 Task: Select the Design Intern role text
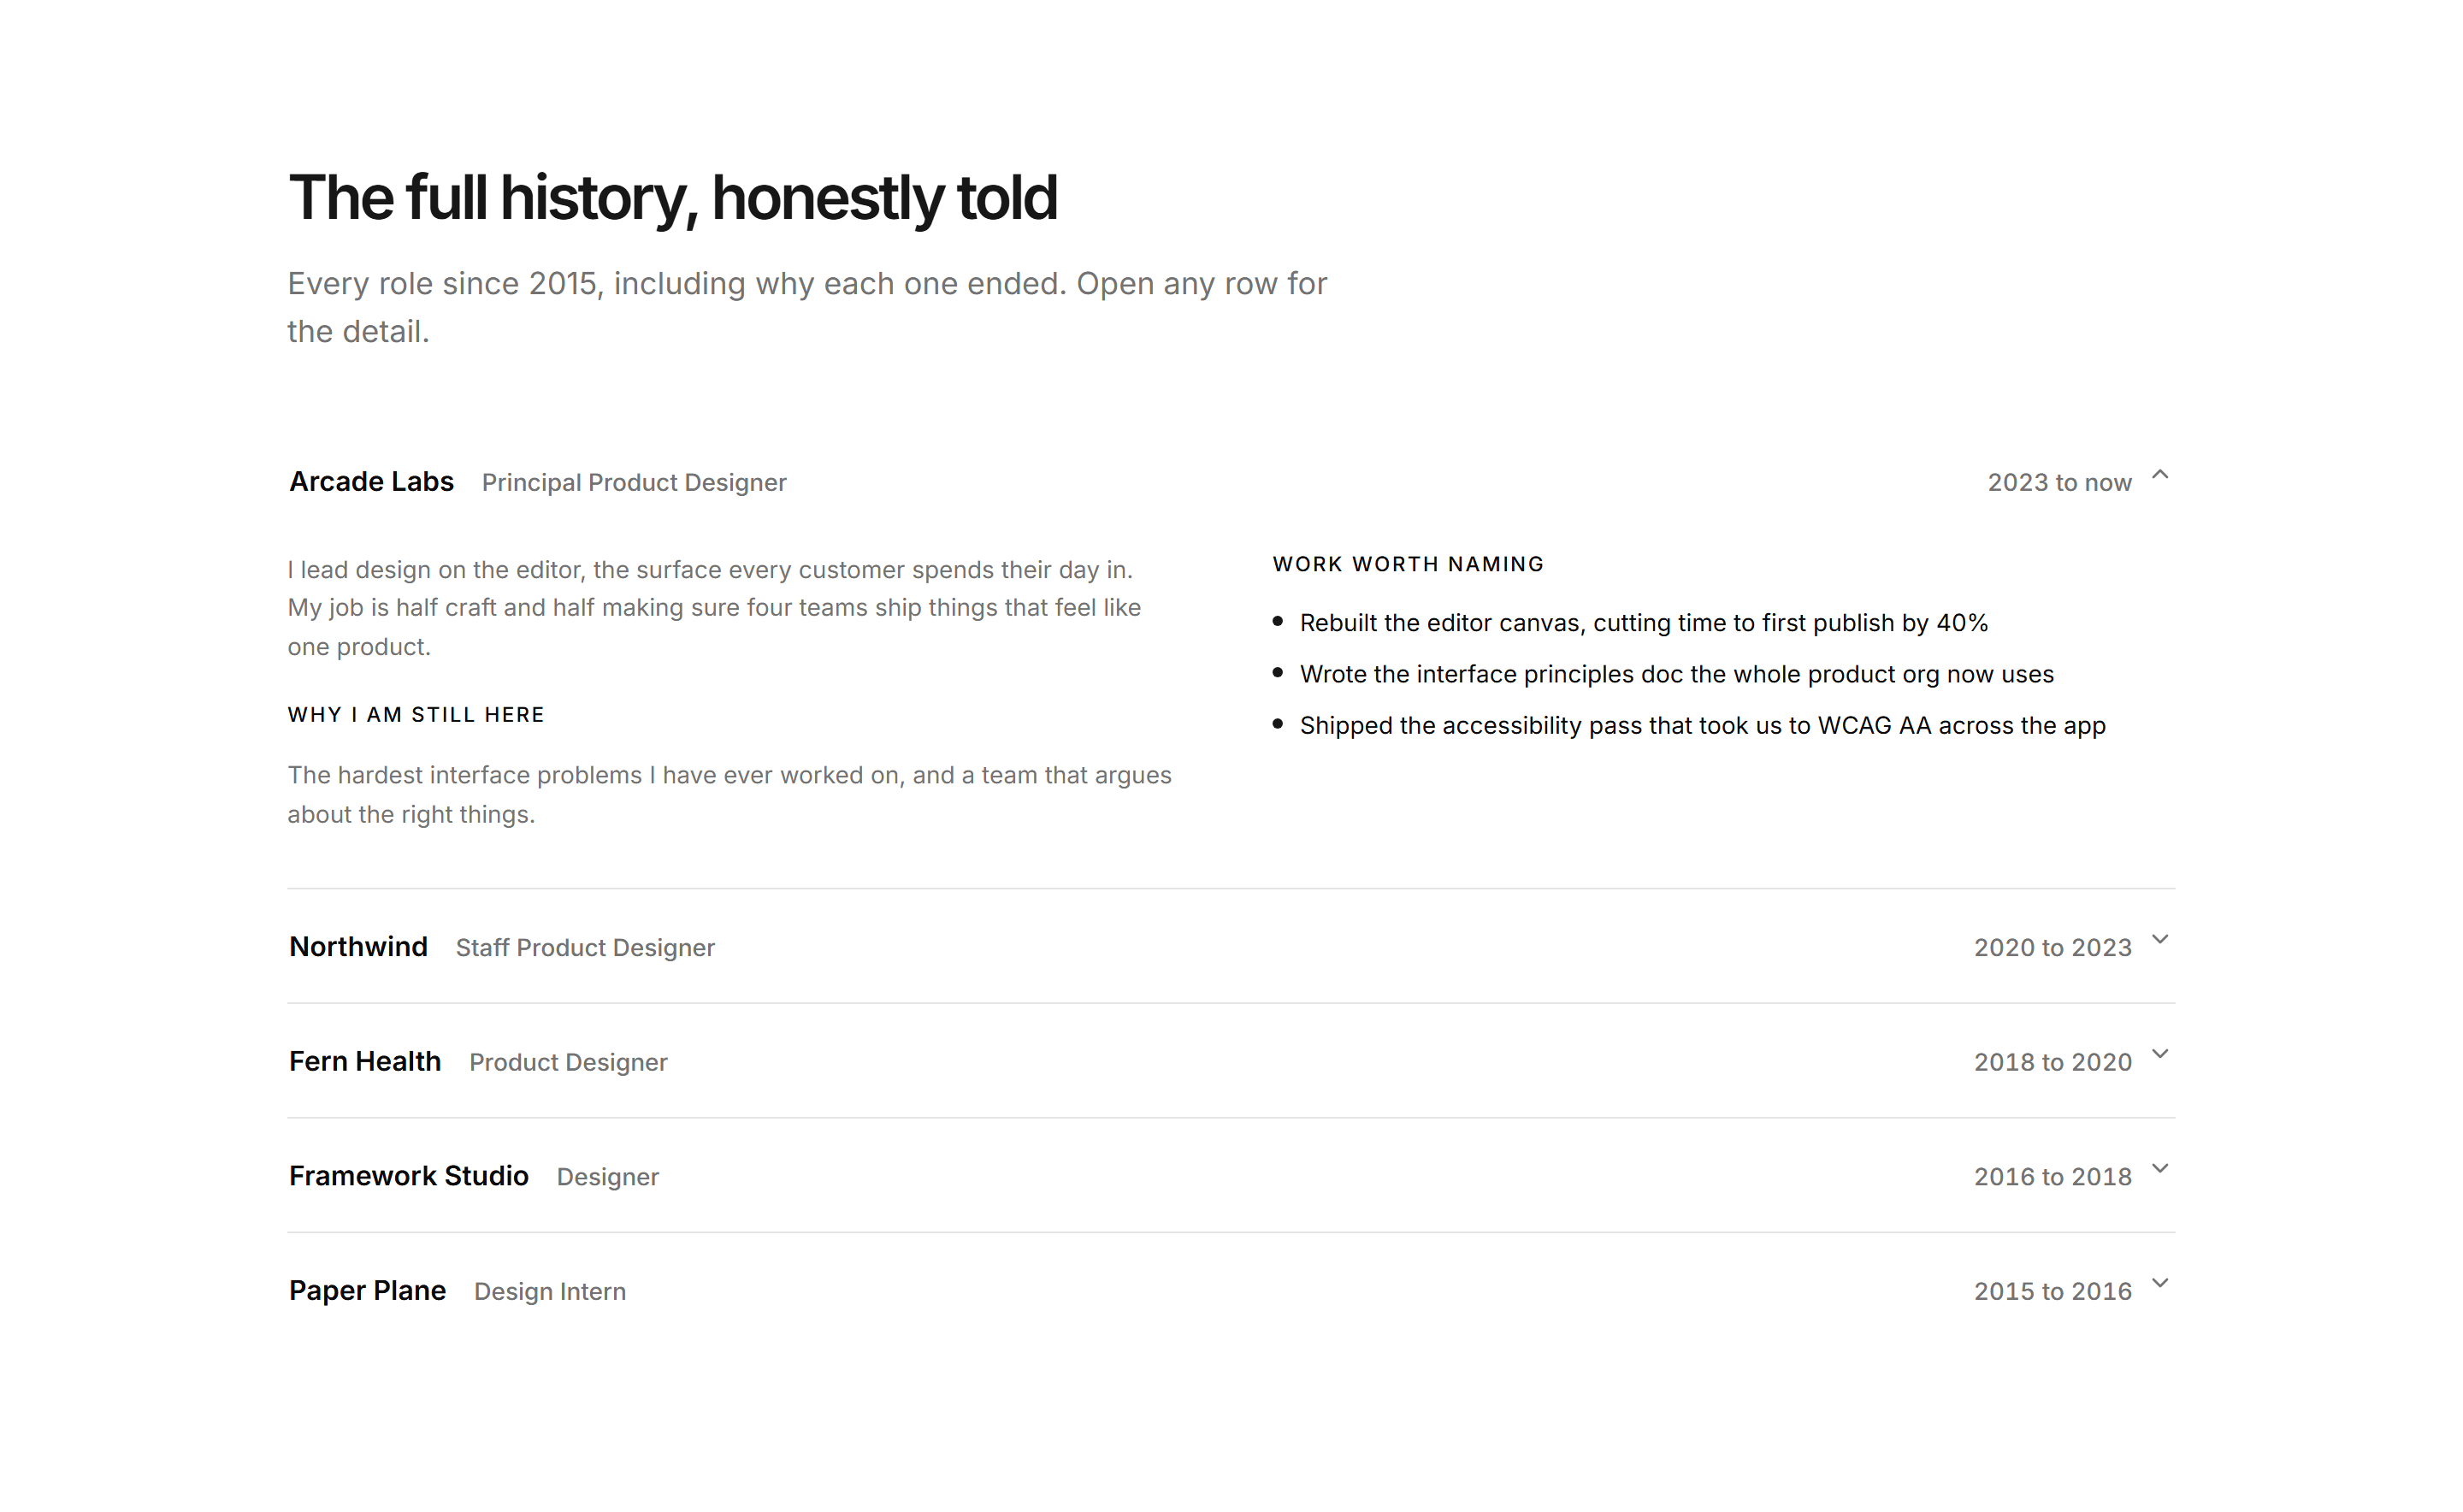click(x=550, y=1292)
